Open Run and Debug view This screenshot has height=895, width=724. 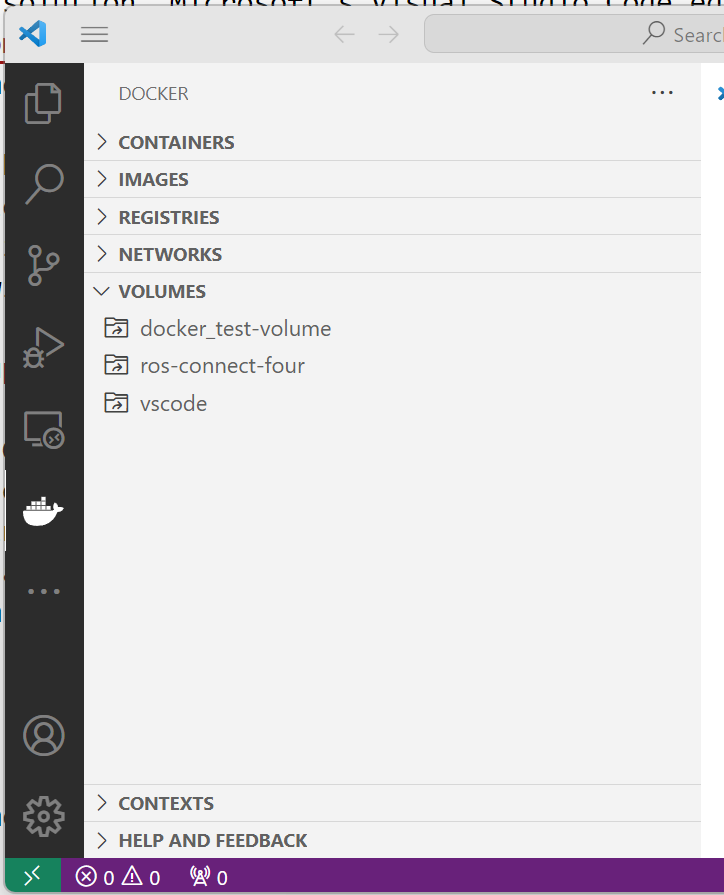43,347
